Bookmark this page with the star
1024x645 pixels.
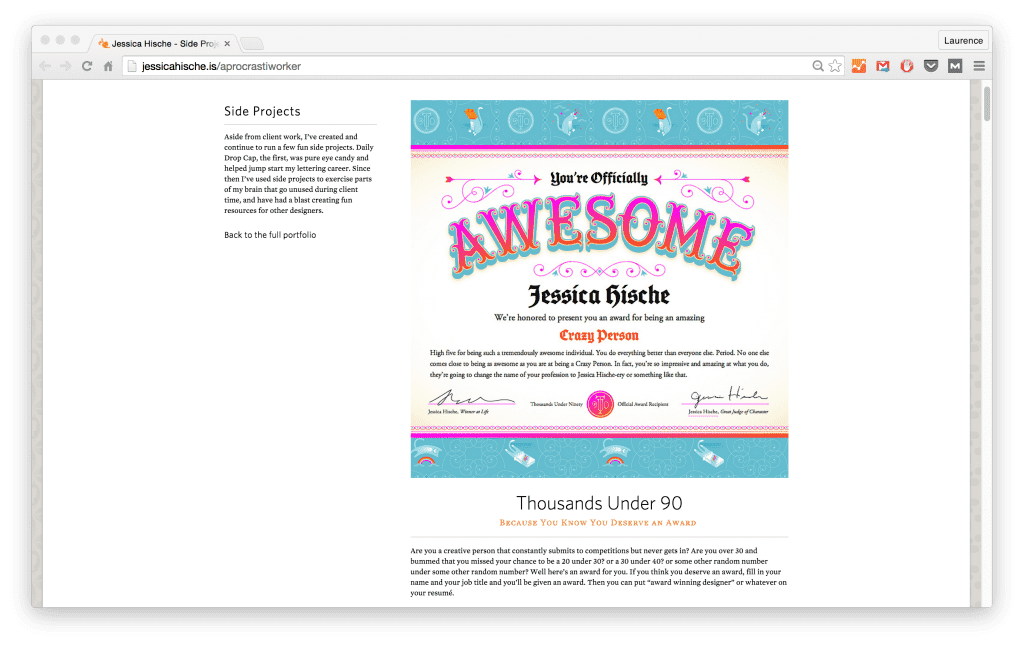(x=835, y=66)
